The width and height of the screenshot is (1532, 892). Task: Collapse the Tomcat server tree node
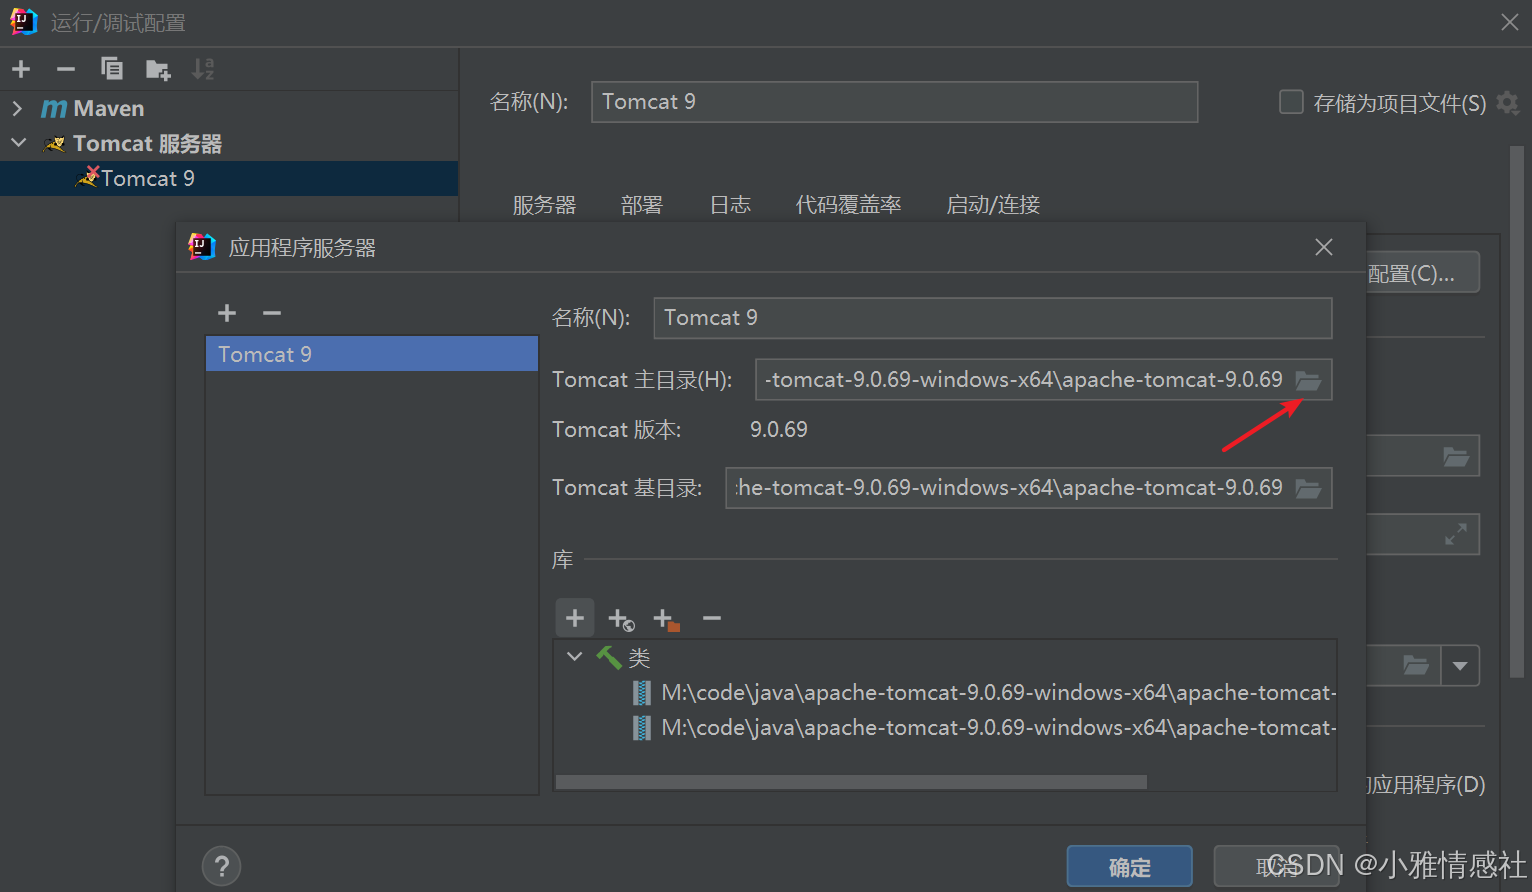click(18, 143)
